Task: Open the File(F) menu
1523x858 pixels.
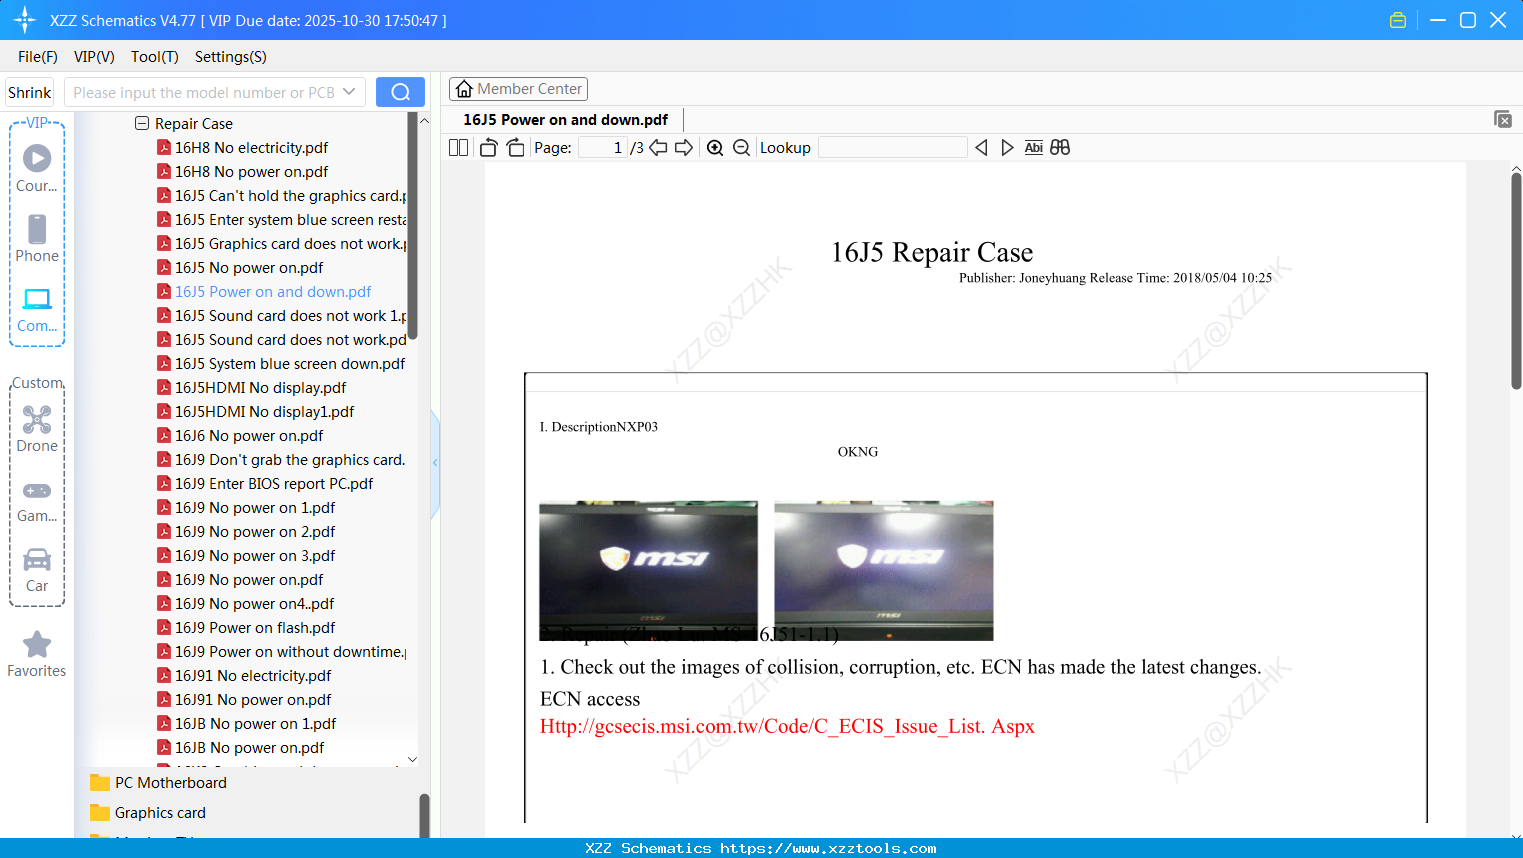Action: [38, 57]
